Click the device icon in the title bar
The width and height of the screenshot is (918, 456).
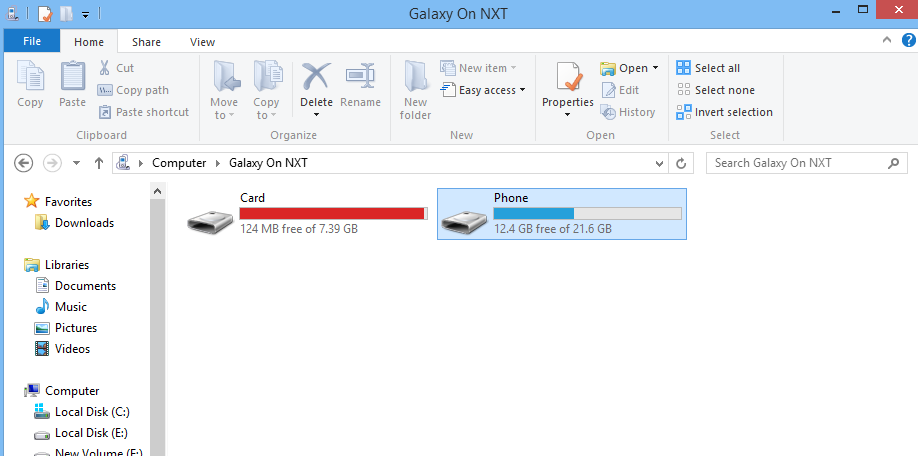click(12, 13)
